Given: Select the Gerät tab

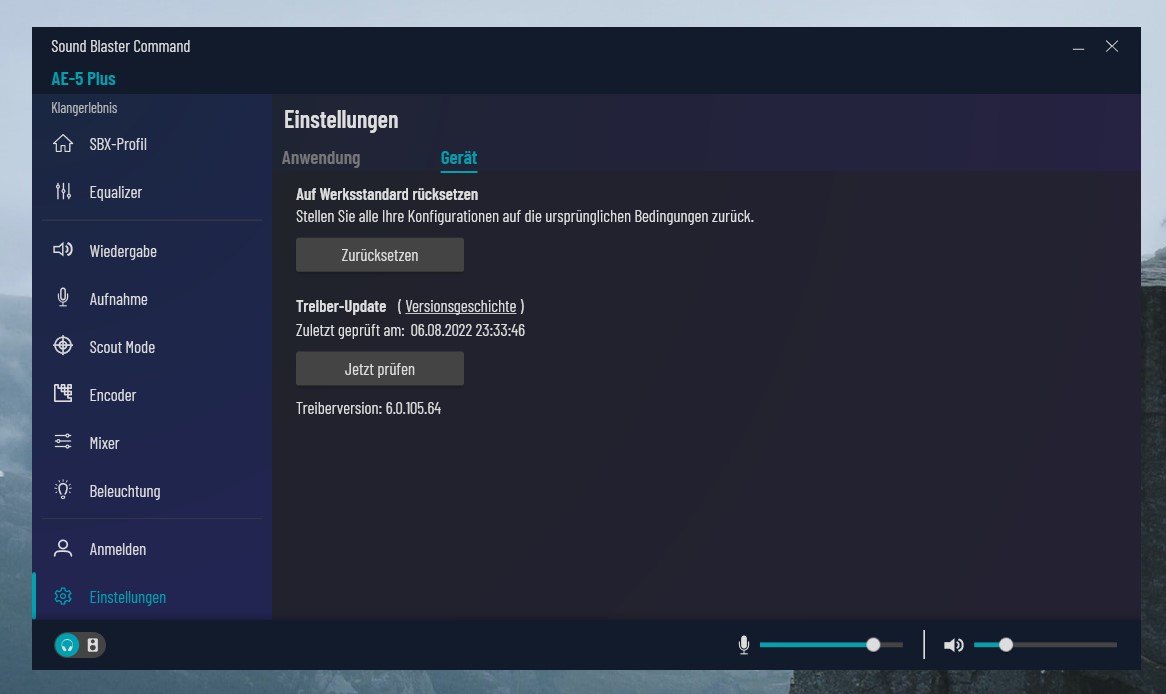Looking at the screenshot, I should tap(459, 158).
